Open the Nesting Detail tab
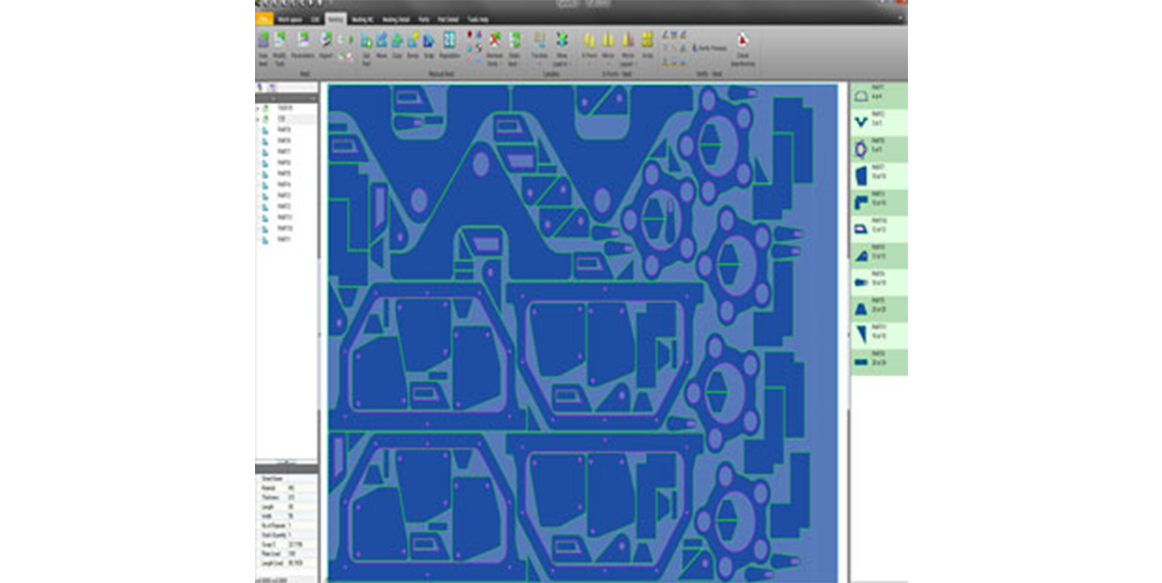The width and height of the screenshot is (1162, 583). coord(396,19)
